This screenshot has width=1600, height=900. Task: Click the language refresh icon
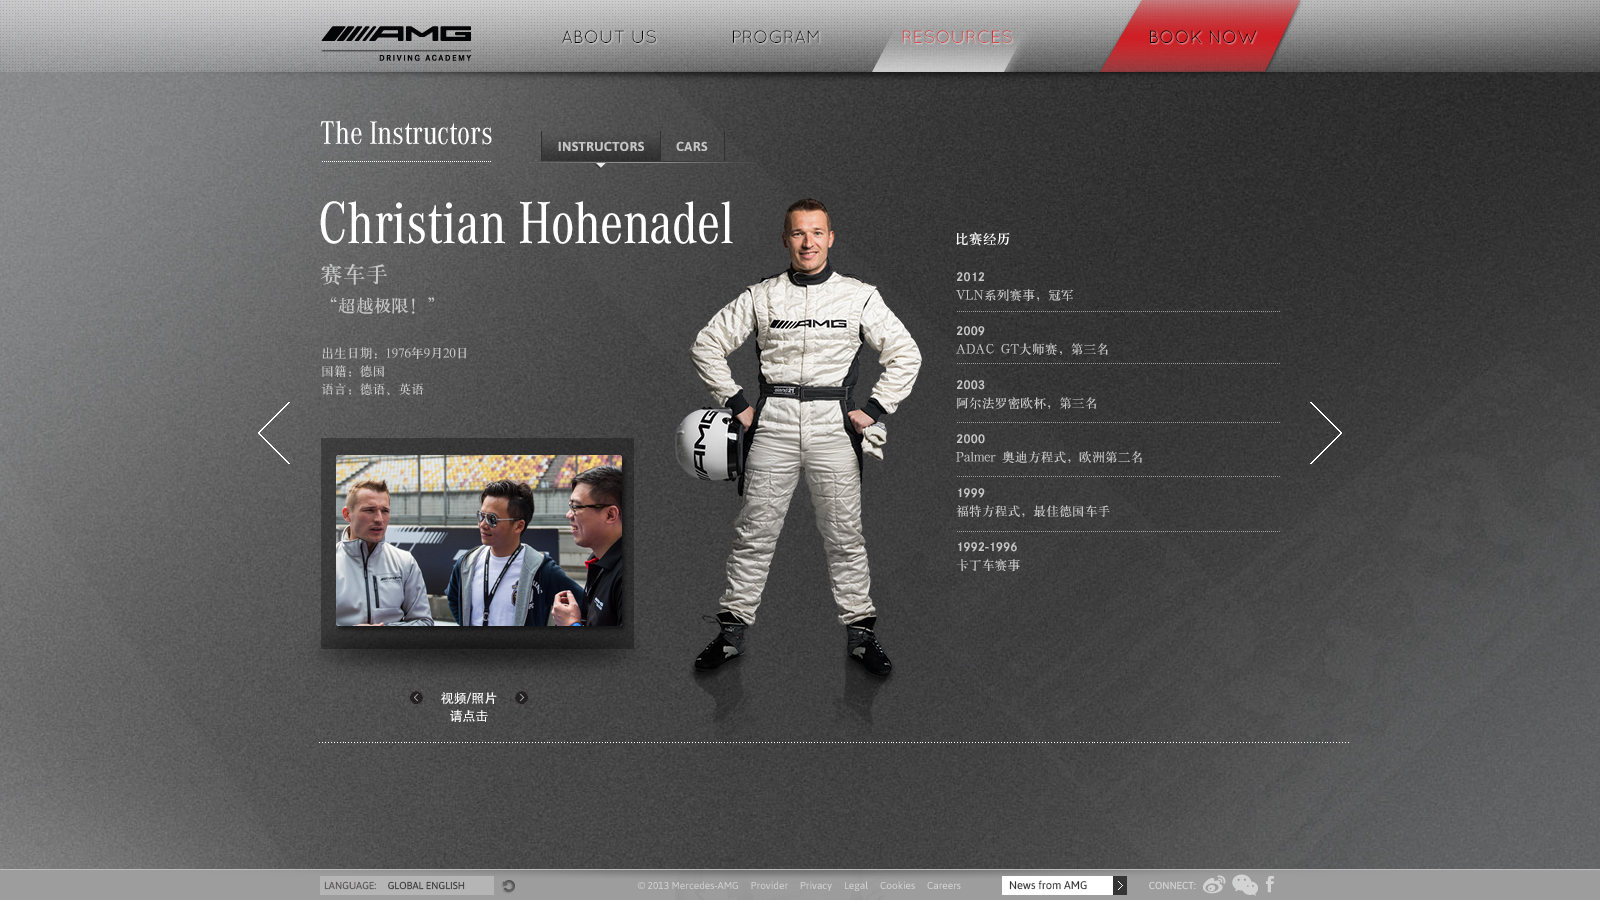tap(509, 886)
